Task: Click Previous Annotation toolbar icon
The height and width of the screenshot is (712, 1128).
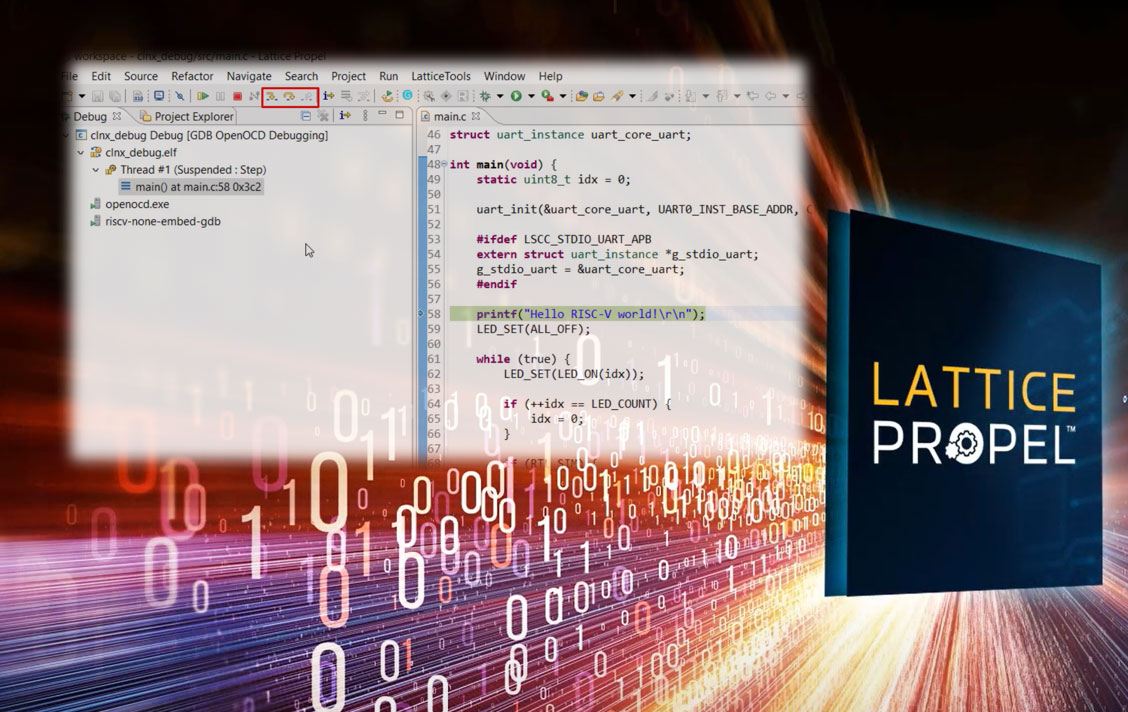Action: [x=722, y=96]
